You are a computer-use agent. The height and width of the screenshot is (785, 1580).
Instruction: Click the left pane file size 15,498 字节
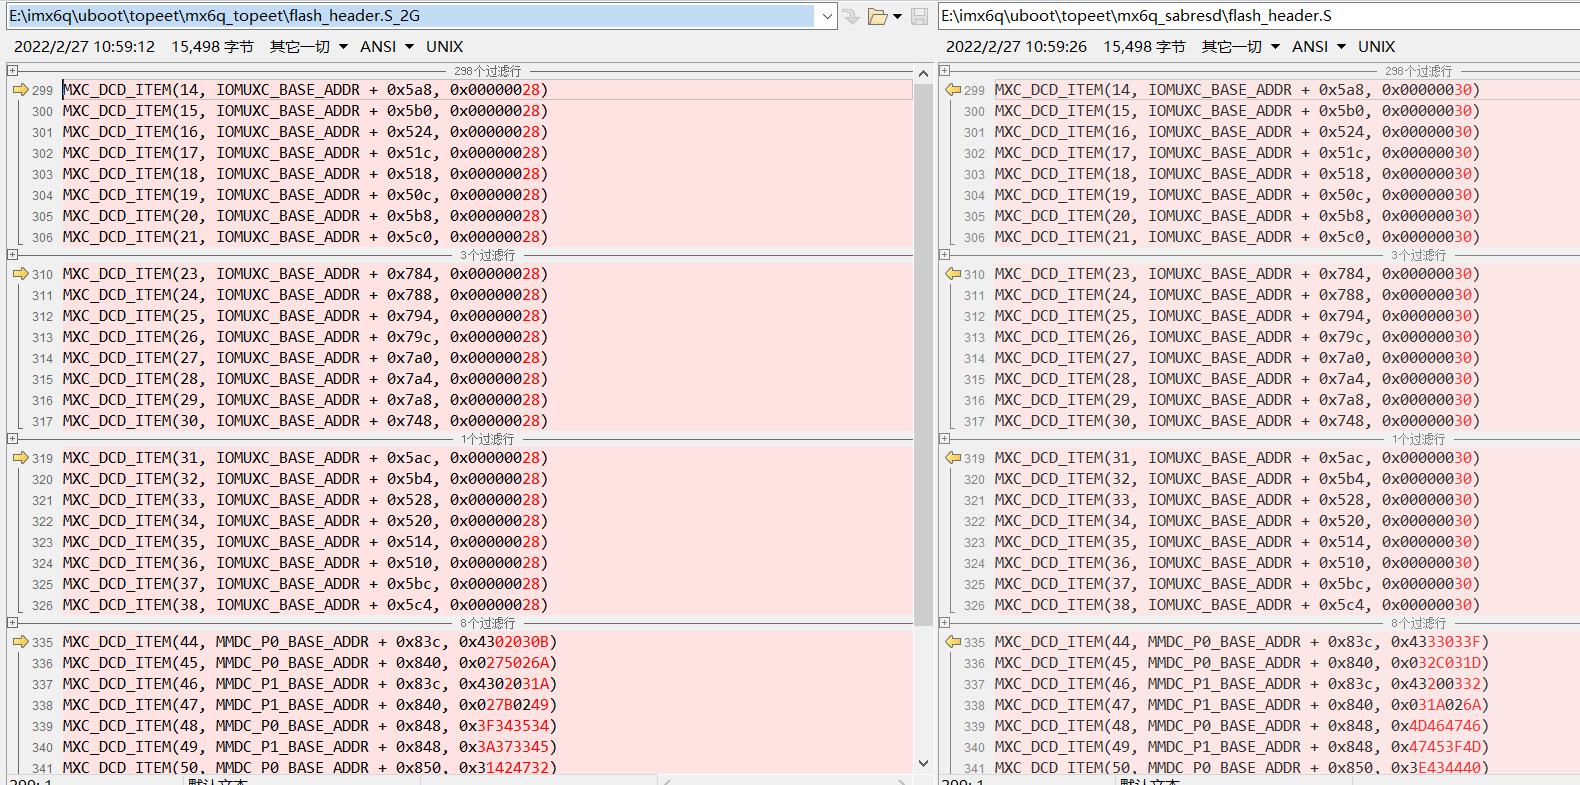pyautogui.click(x=212, y=47)
